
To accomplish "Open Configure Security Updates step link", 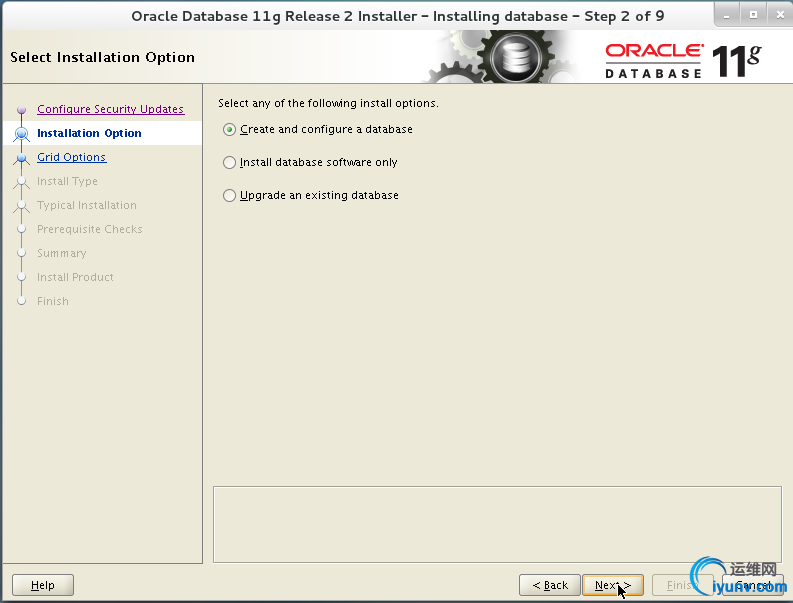I will (x=111, y=109).
